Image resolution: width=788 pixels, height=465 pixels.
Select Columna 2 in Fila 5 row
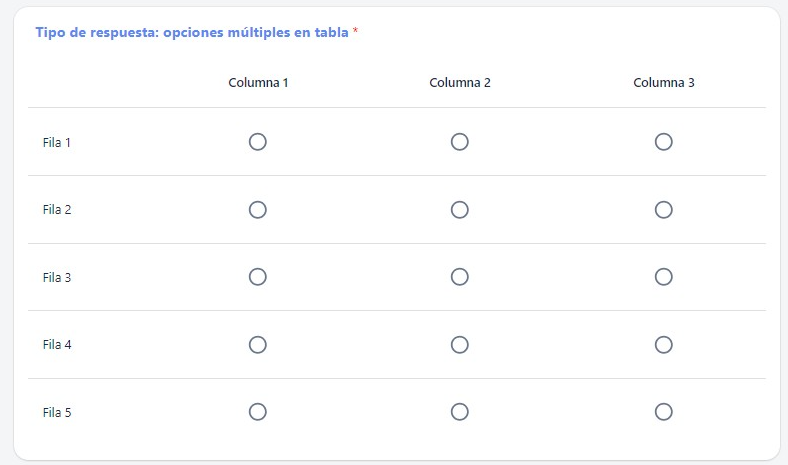coord(460,411)
